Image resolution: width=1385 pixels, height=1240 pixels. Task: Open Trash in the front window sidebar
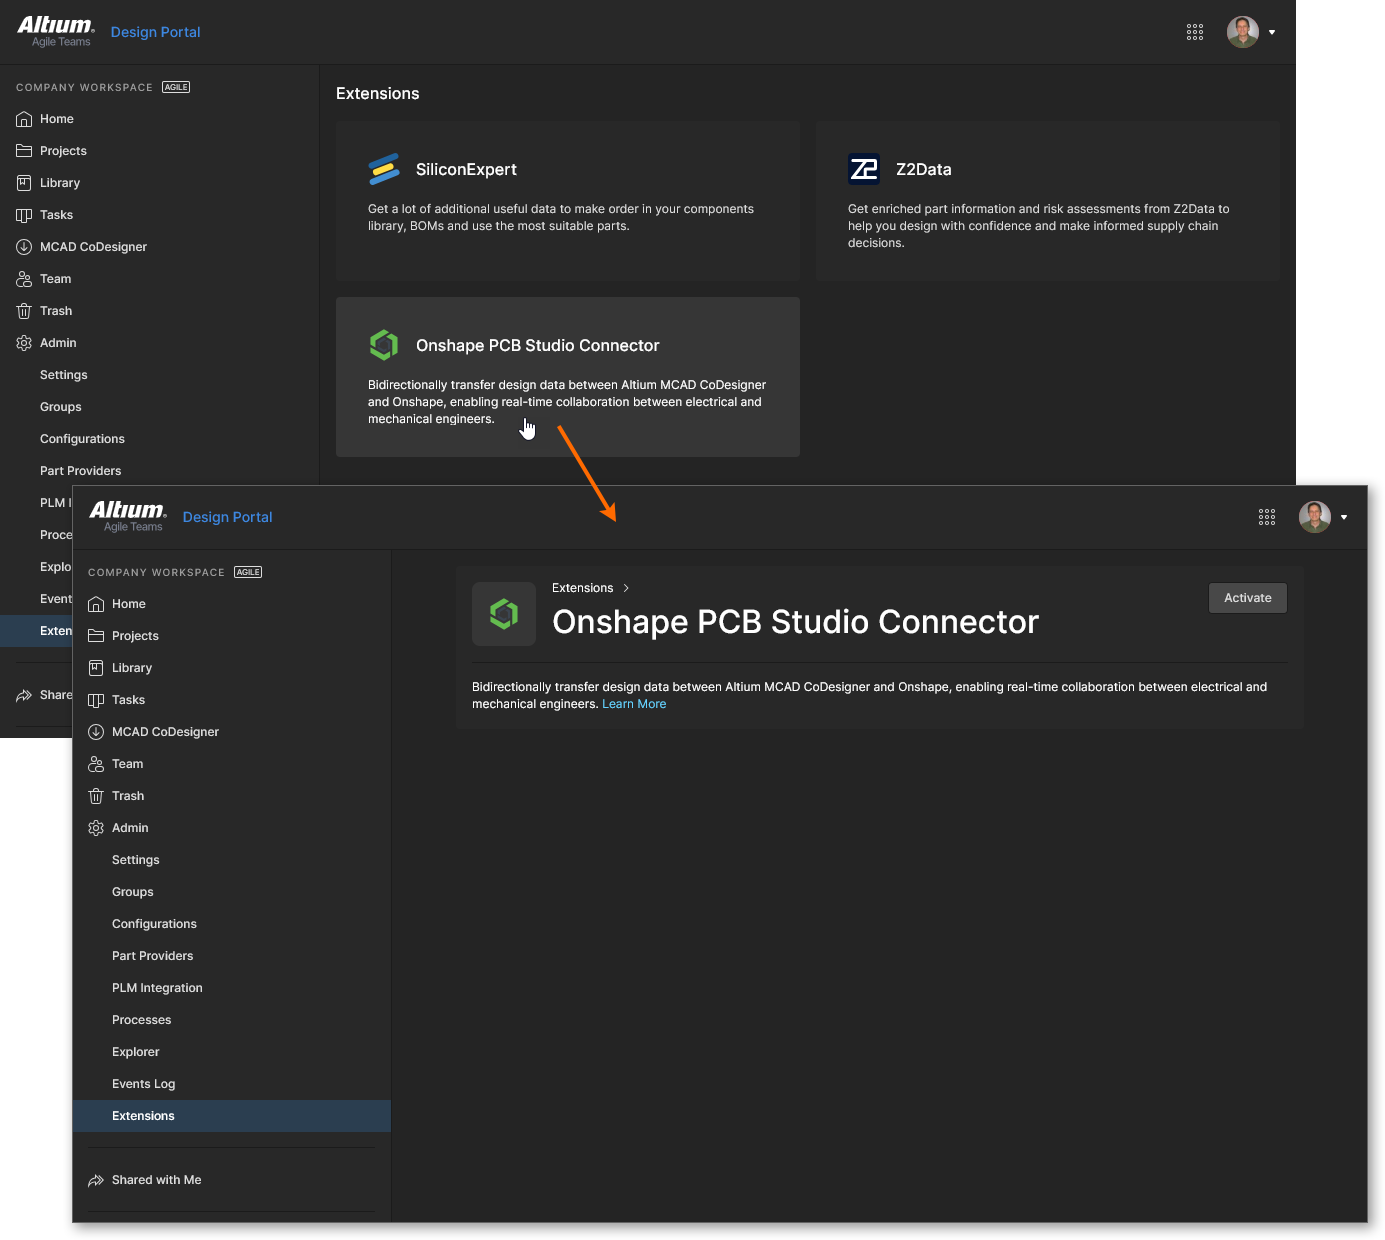pyautogui.click(x=231, y=796)
